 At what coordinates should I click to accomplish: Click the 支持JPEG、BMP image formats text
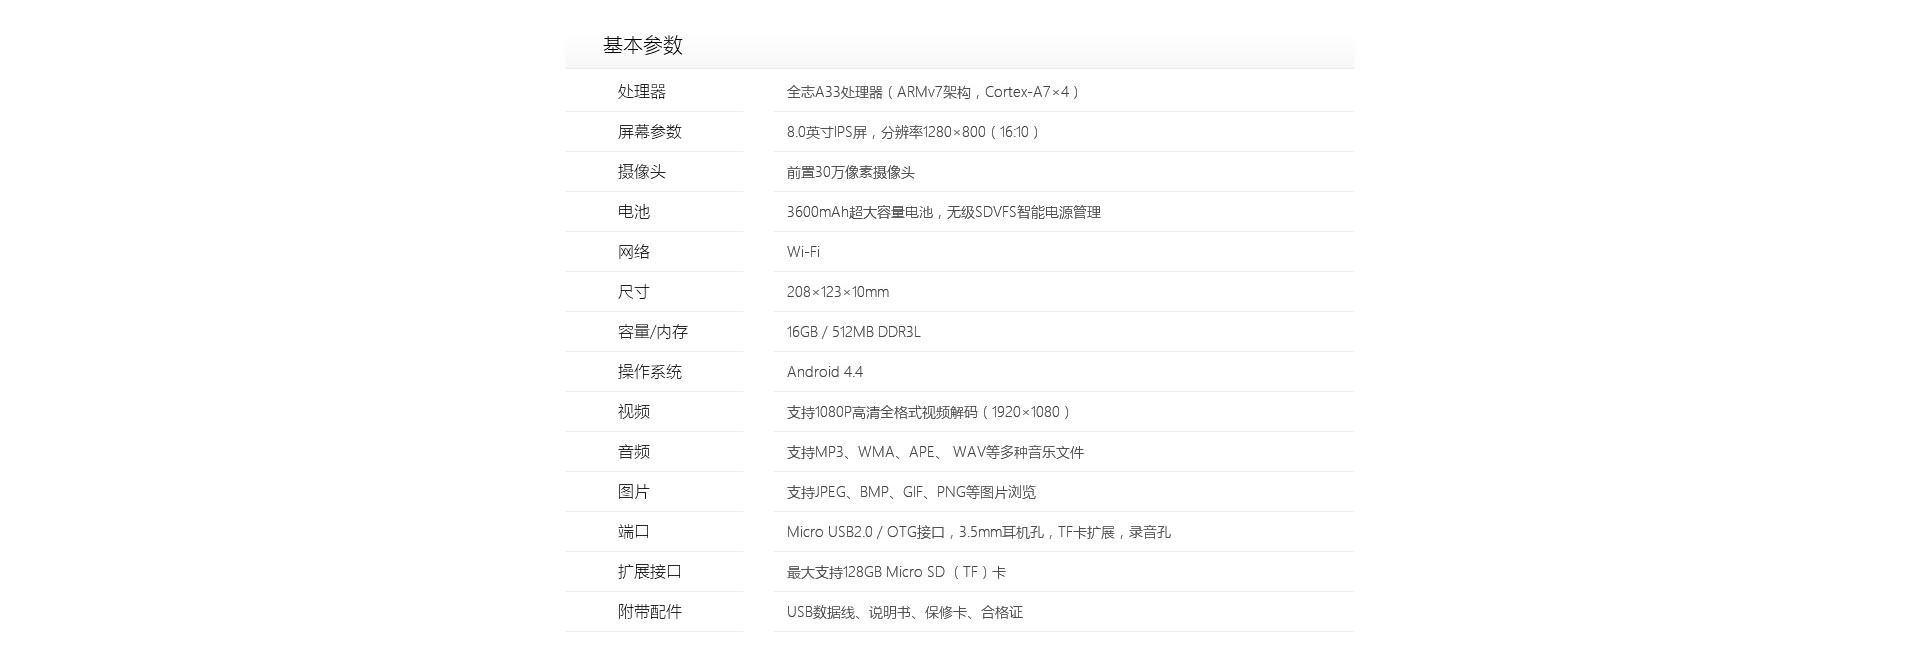(910, 492)
